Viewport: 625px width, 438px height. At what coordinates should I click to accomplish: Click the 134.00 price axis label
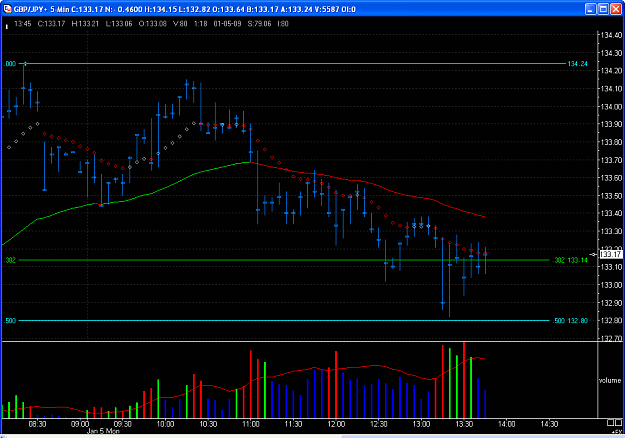tap(611, 106)
